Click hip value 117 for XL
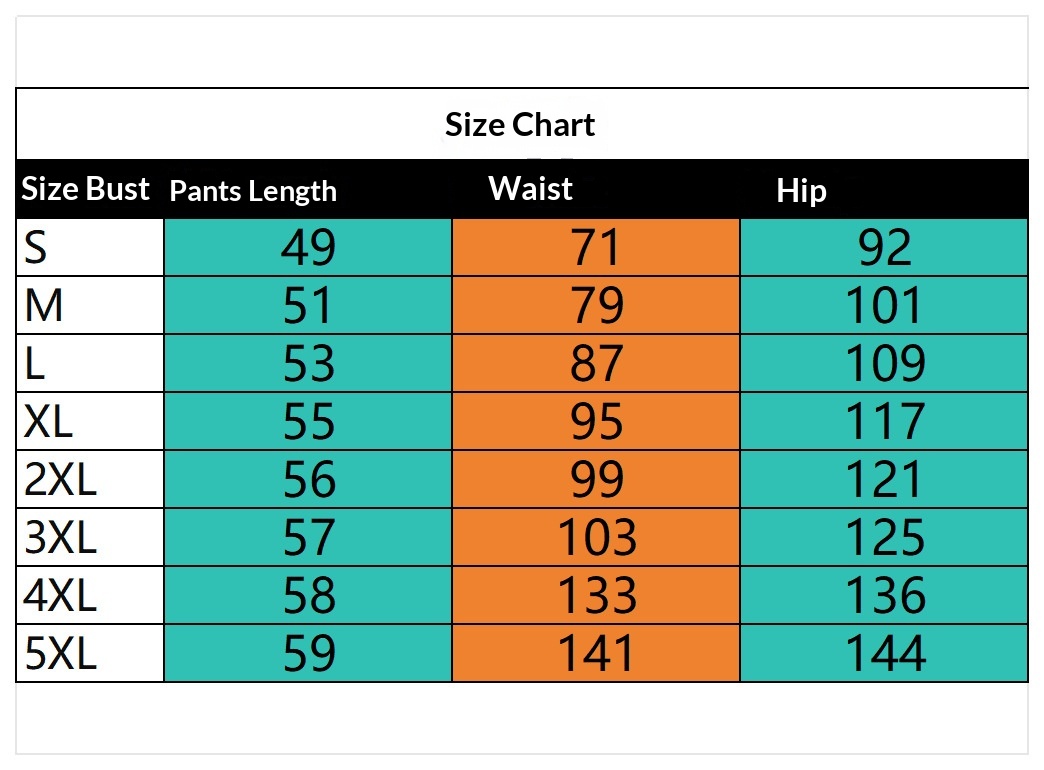 click(885, 422)
